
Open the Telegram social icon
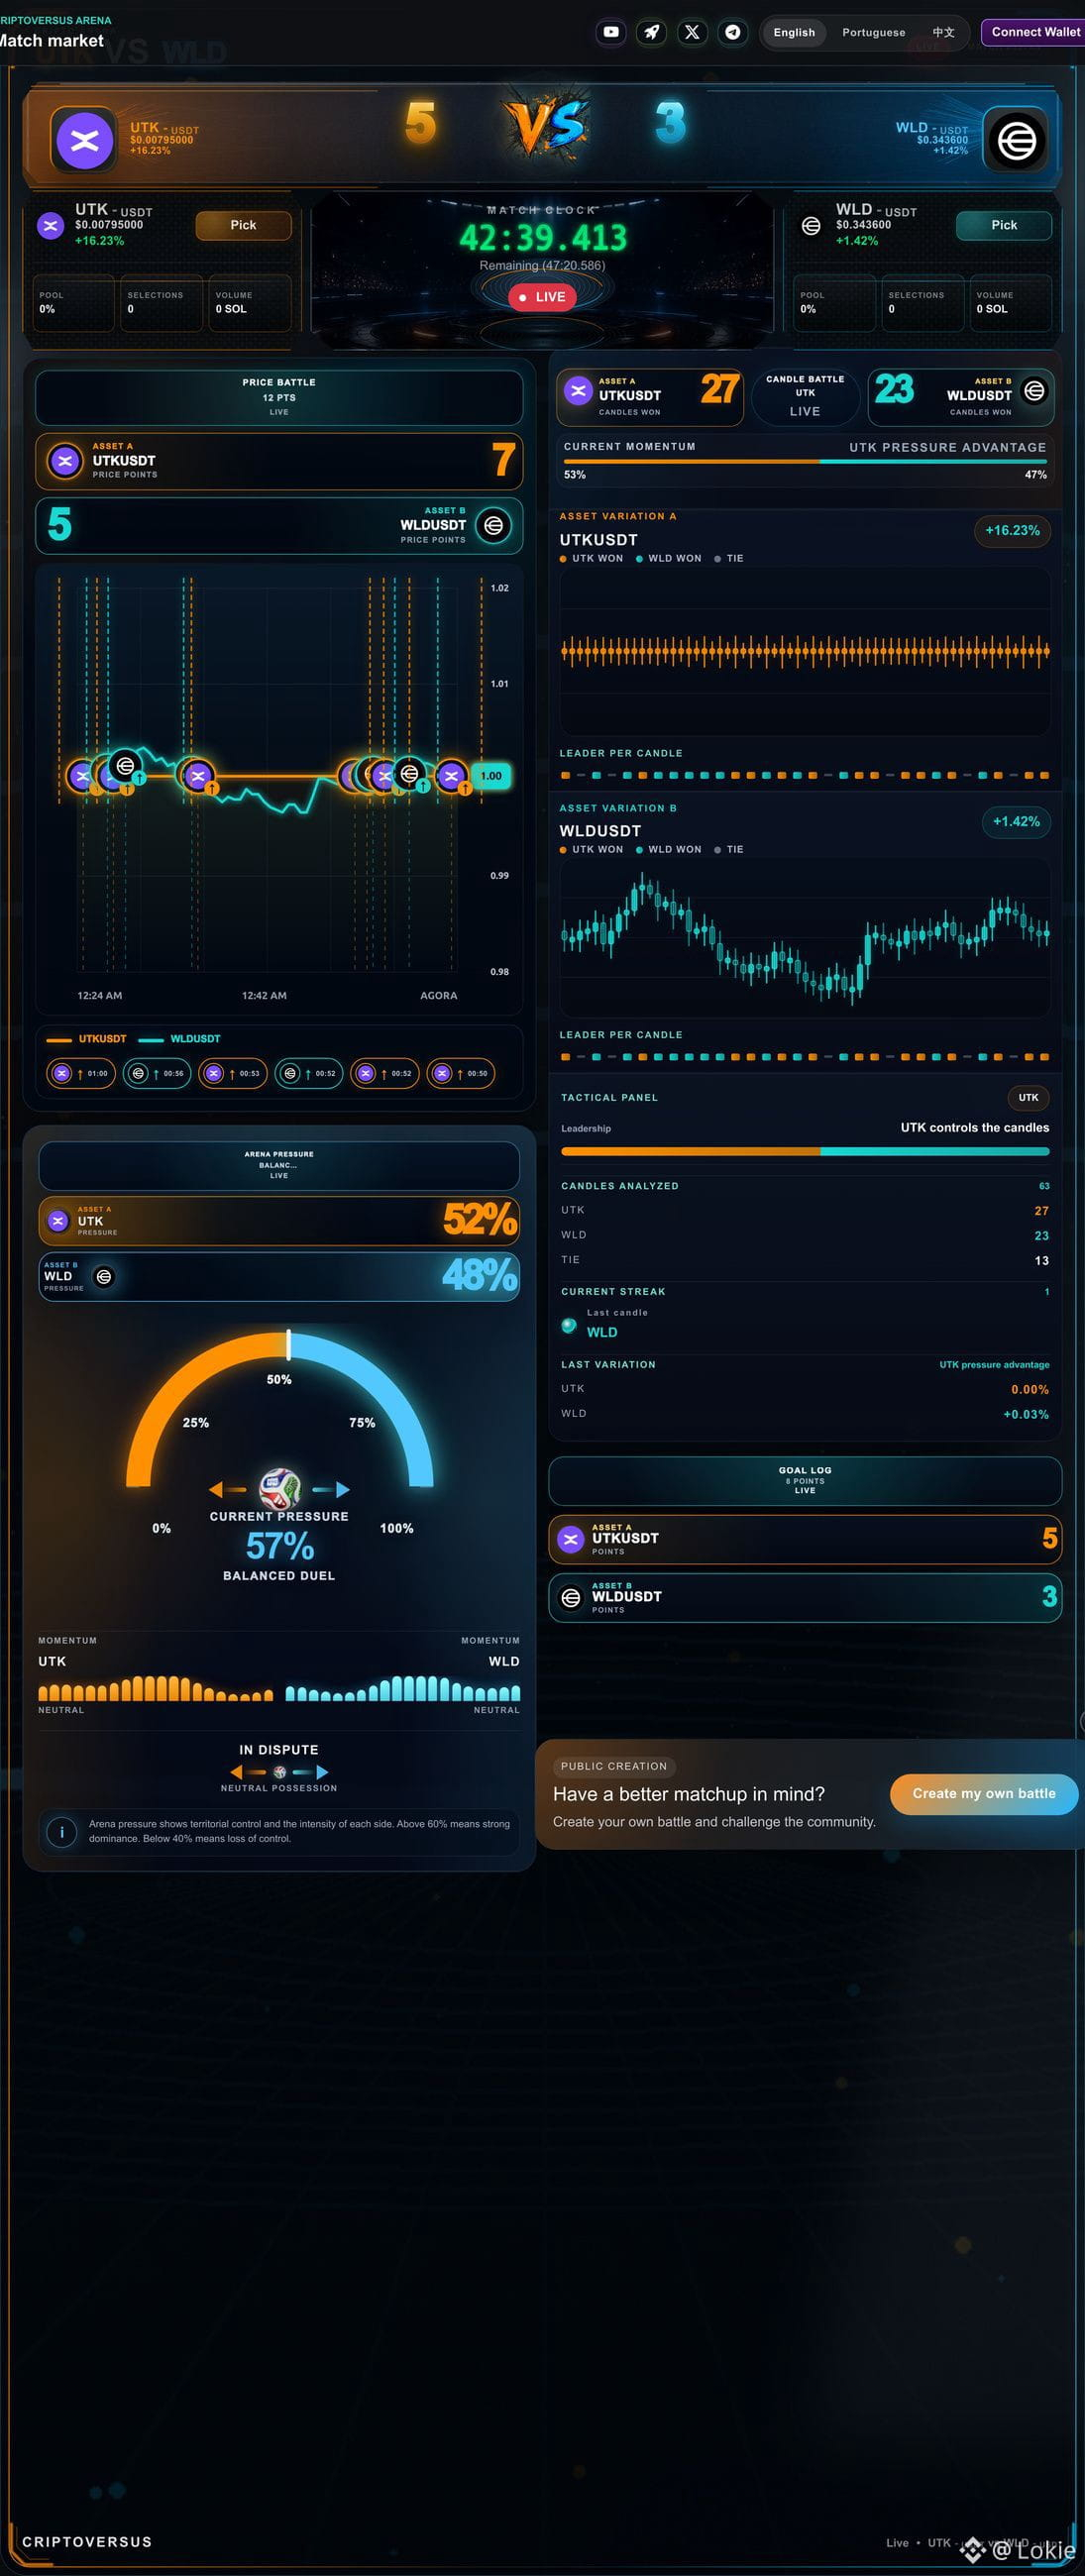733,32
